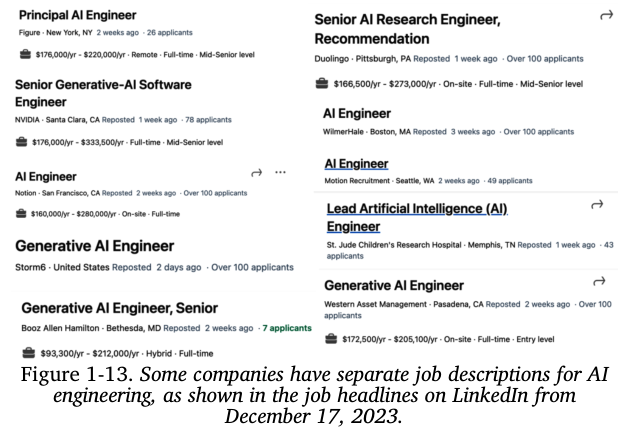Click briefcase icon next to NVIDIA salary range

tap(22, 142)
